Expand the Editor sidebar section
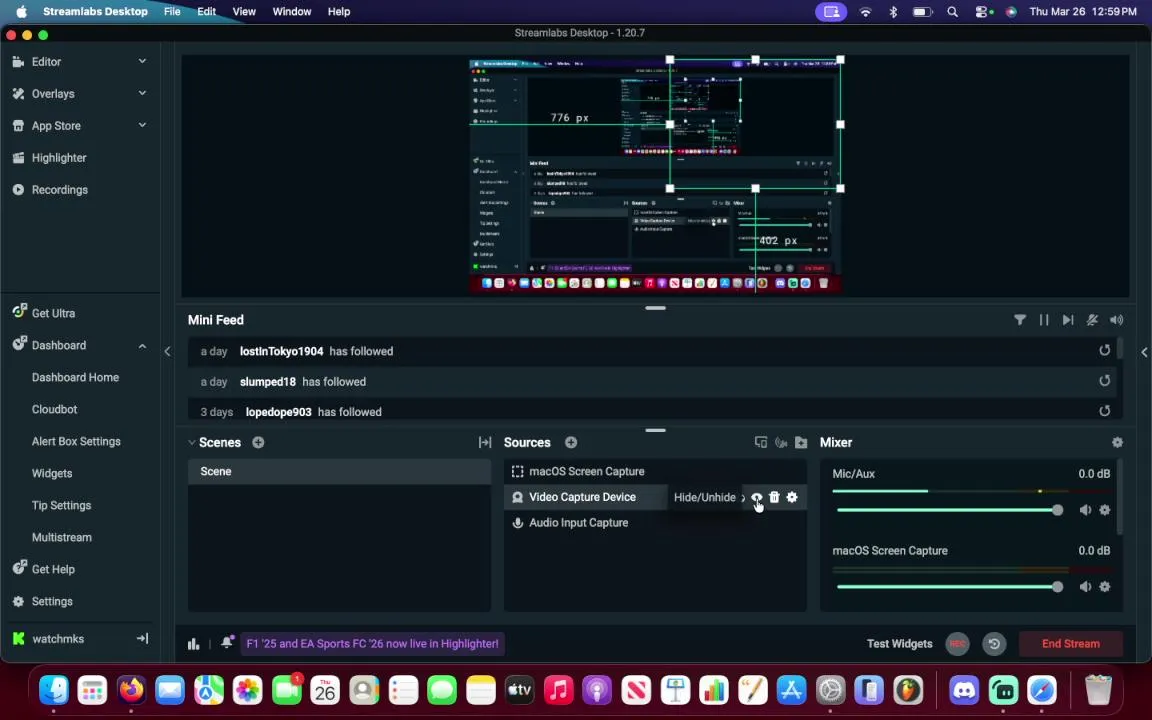The height and width of the screenshot is (720, 1152). point(143,61)
